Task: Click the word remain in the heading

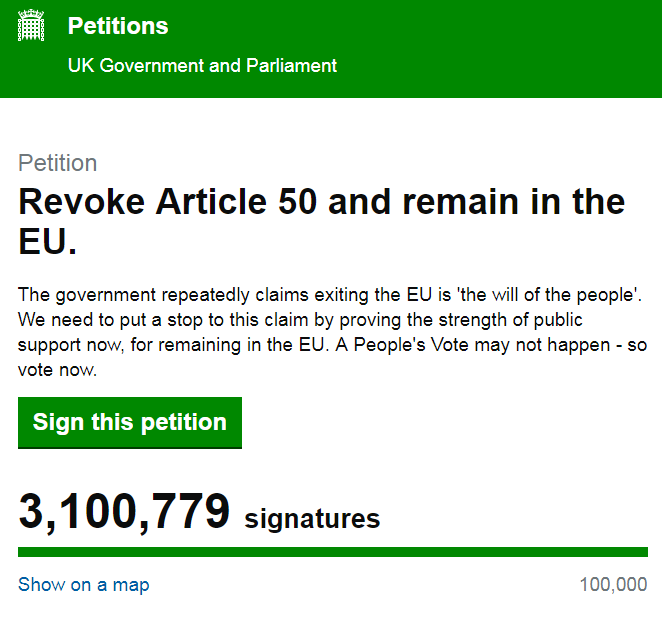Action: pyautogui.click(x=461, y=201)
